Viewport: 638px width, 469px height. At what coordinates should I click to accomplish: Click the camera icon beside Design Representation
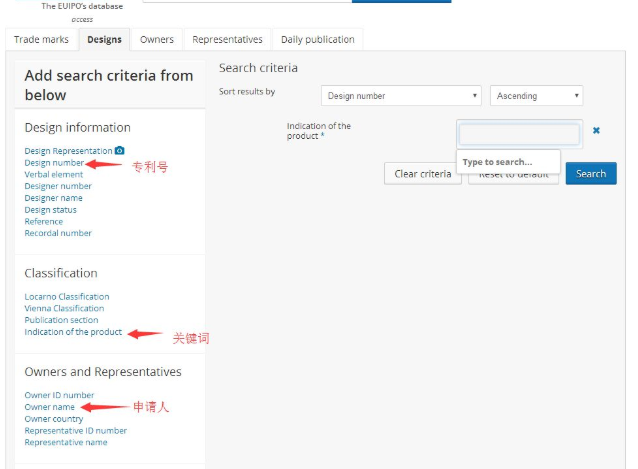coord(120,151)
